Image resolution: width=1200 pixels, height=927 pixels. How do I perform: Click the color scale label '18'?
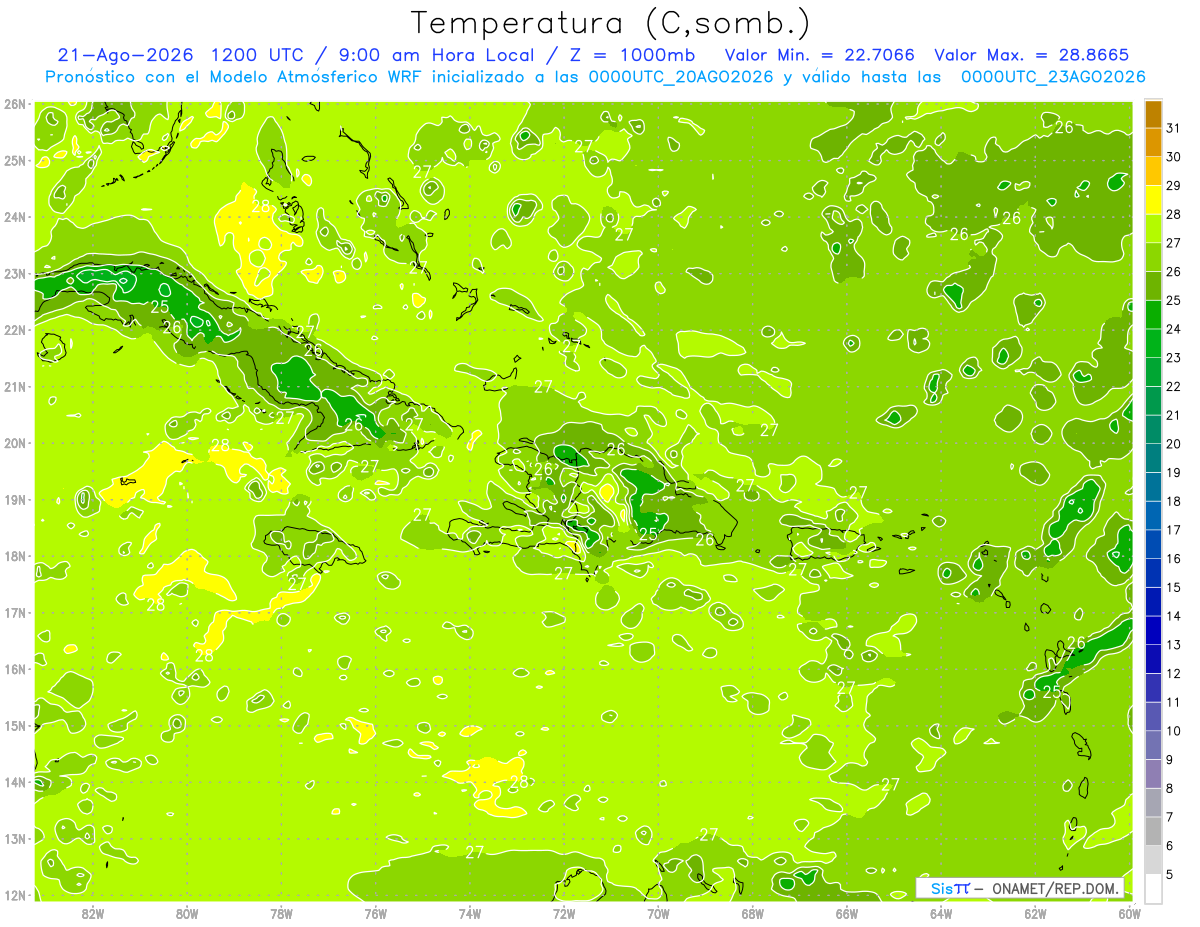point(1174,501)
